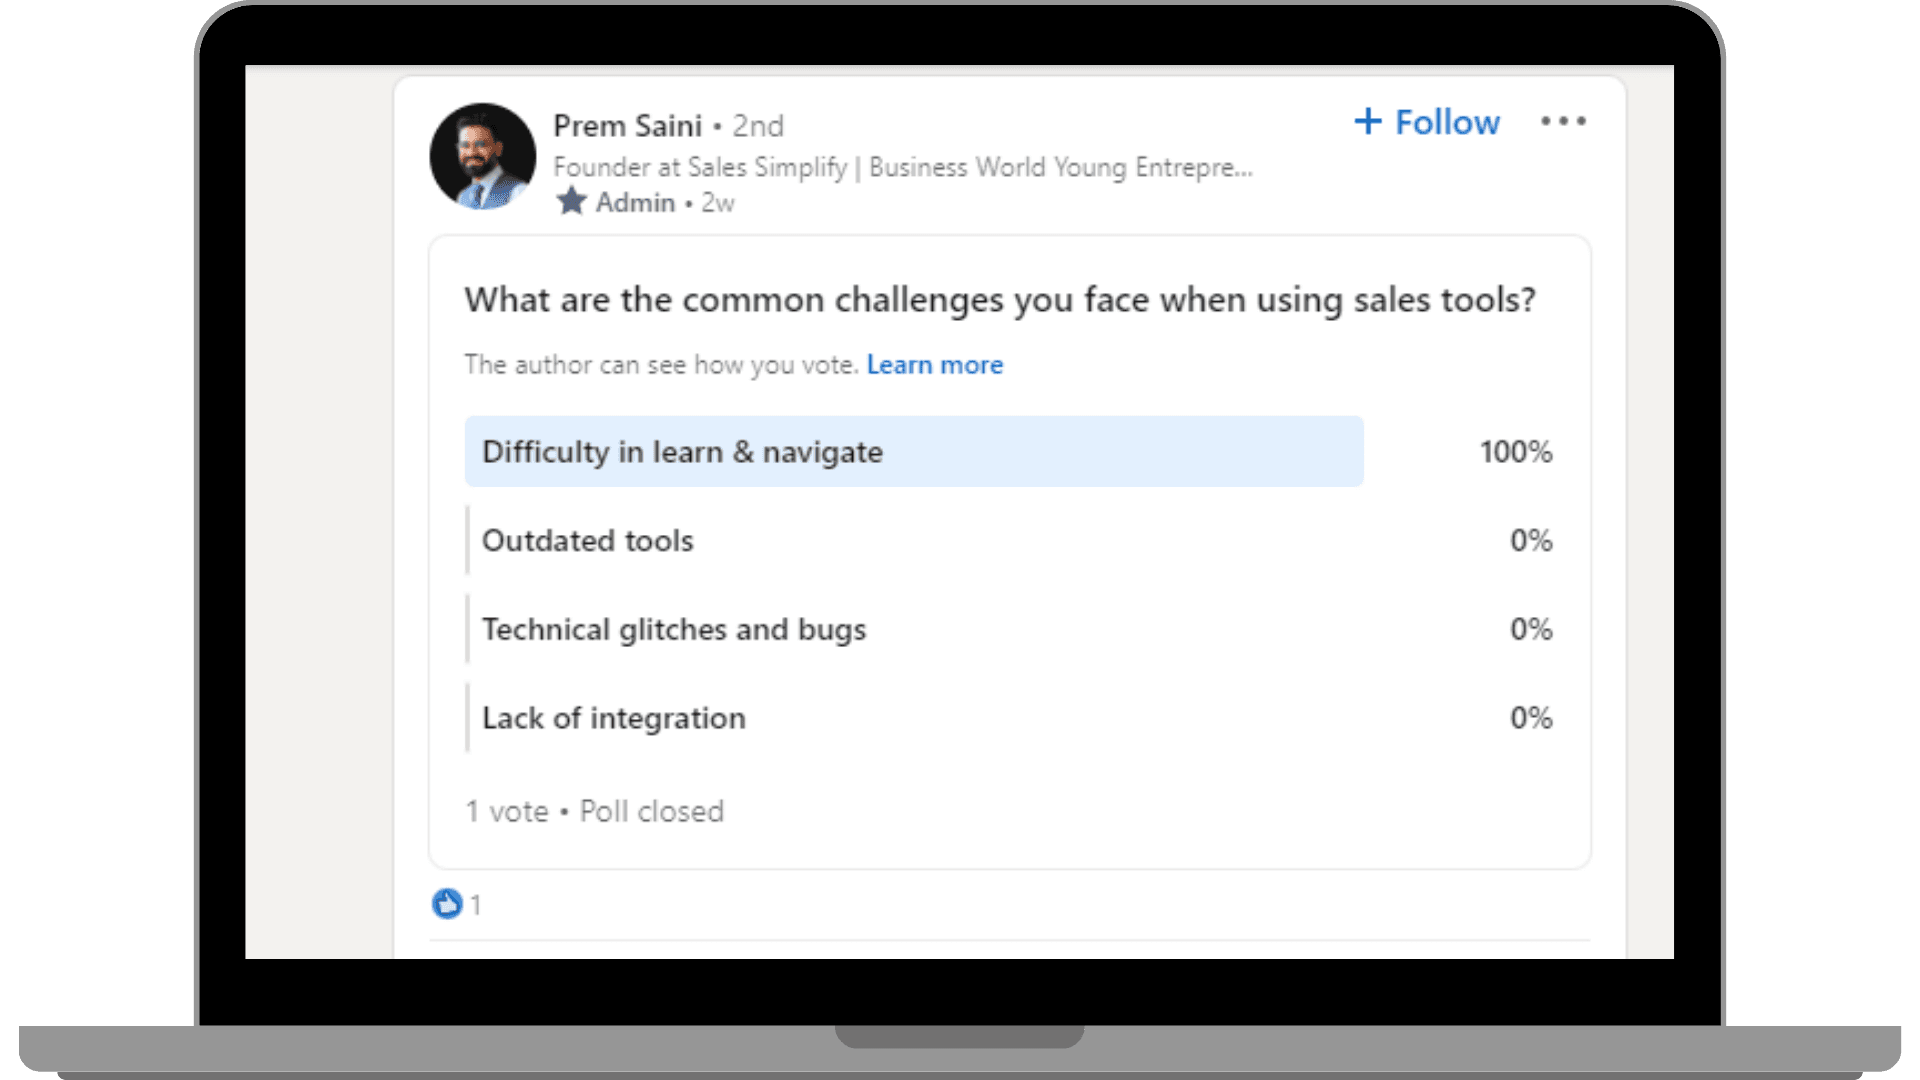The width and height of the screenshot is (1920, 1080).
Task: Click the three-dot options menu icon
Action: coord(1563,121)
